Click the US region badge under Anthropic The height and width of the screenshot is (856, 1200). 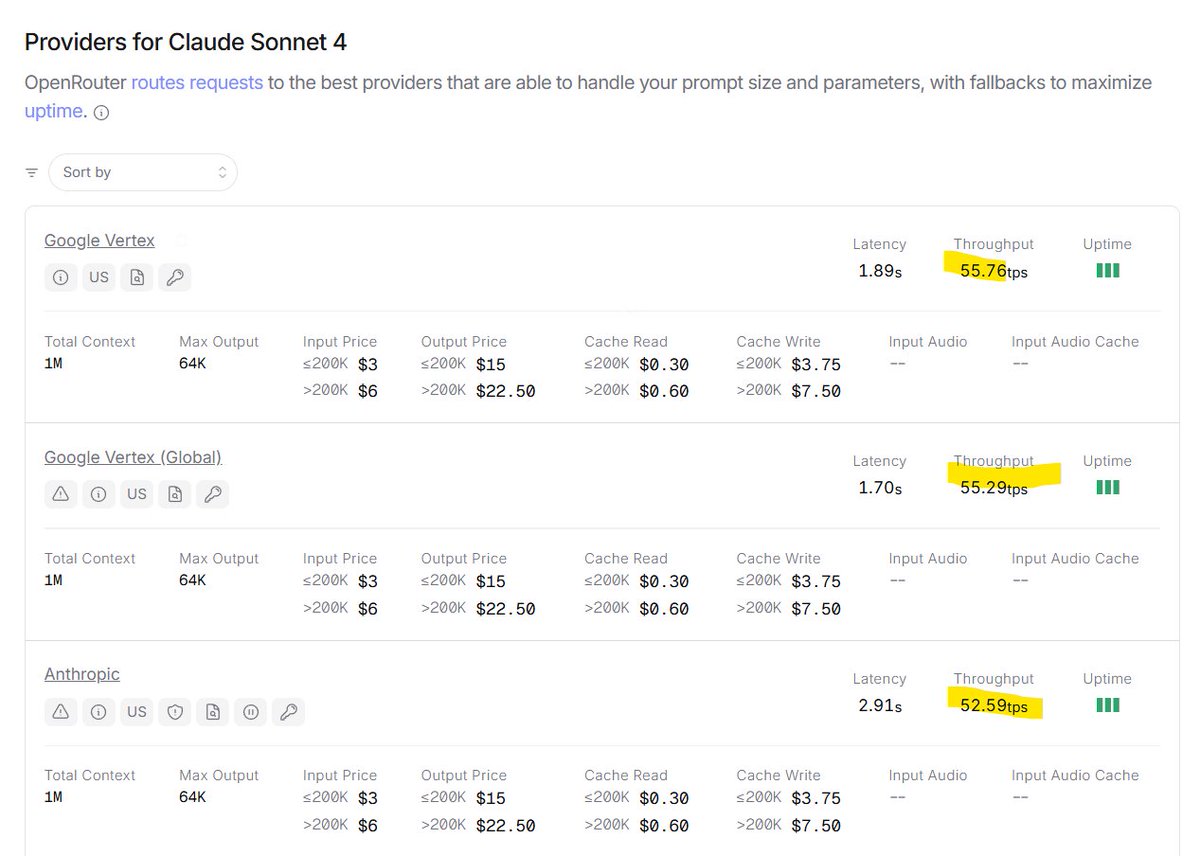coord(137,712)
